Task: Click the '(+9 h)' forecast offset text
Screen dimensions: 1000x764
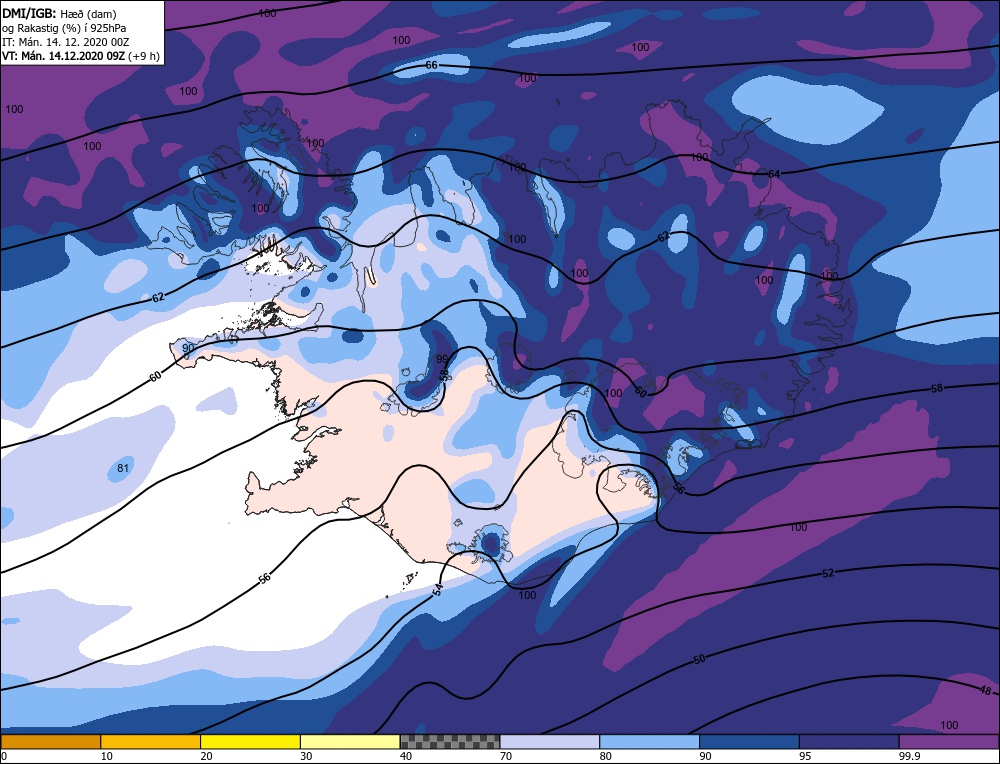Action: point(144,56)
